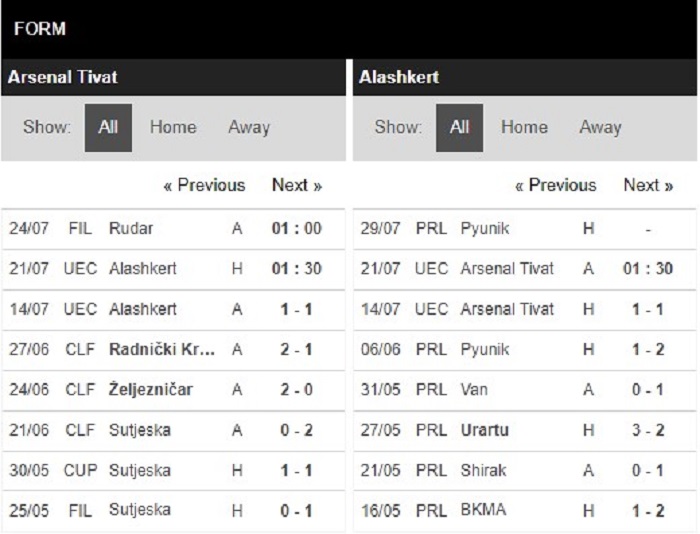Select the All tab under Alashkert
700x534 pixels.
[x=459, y=128]
